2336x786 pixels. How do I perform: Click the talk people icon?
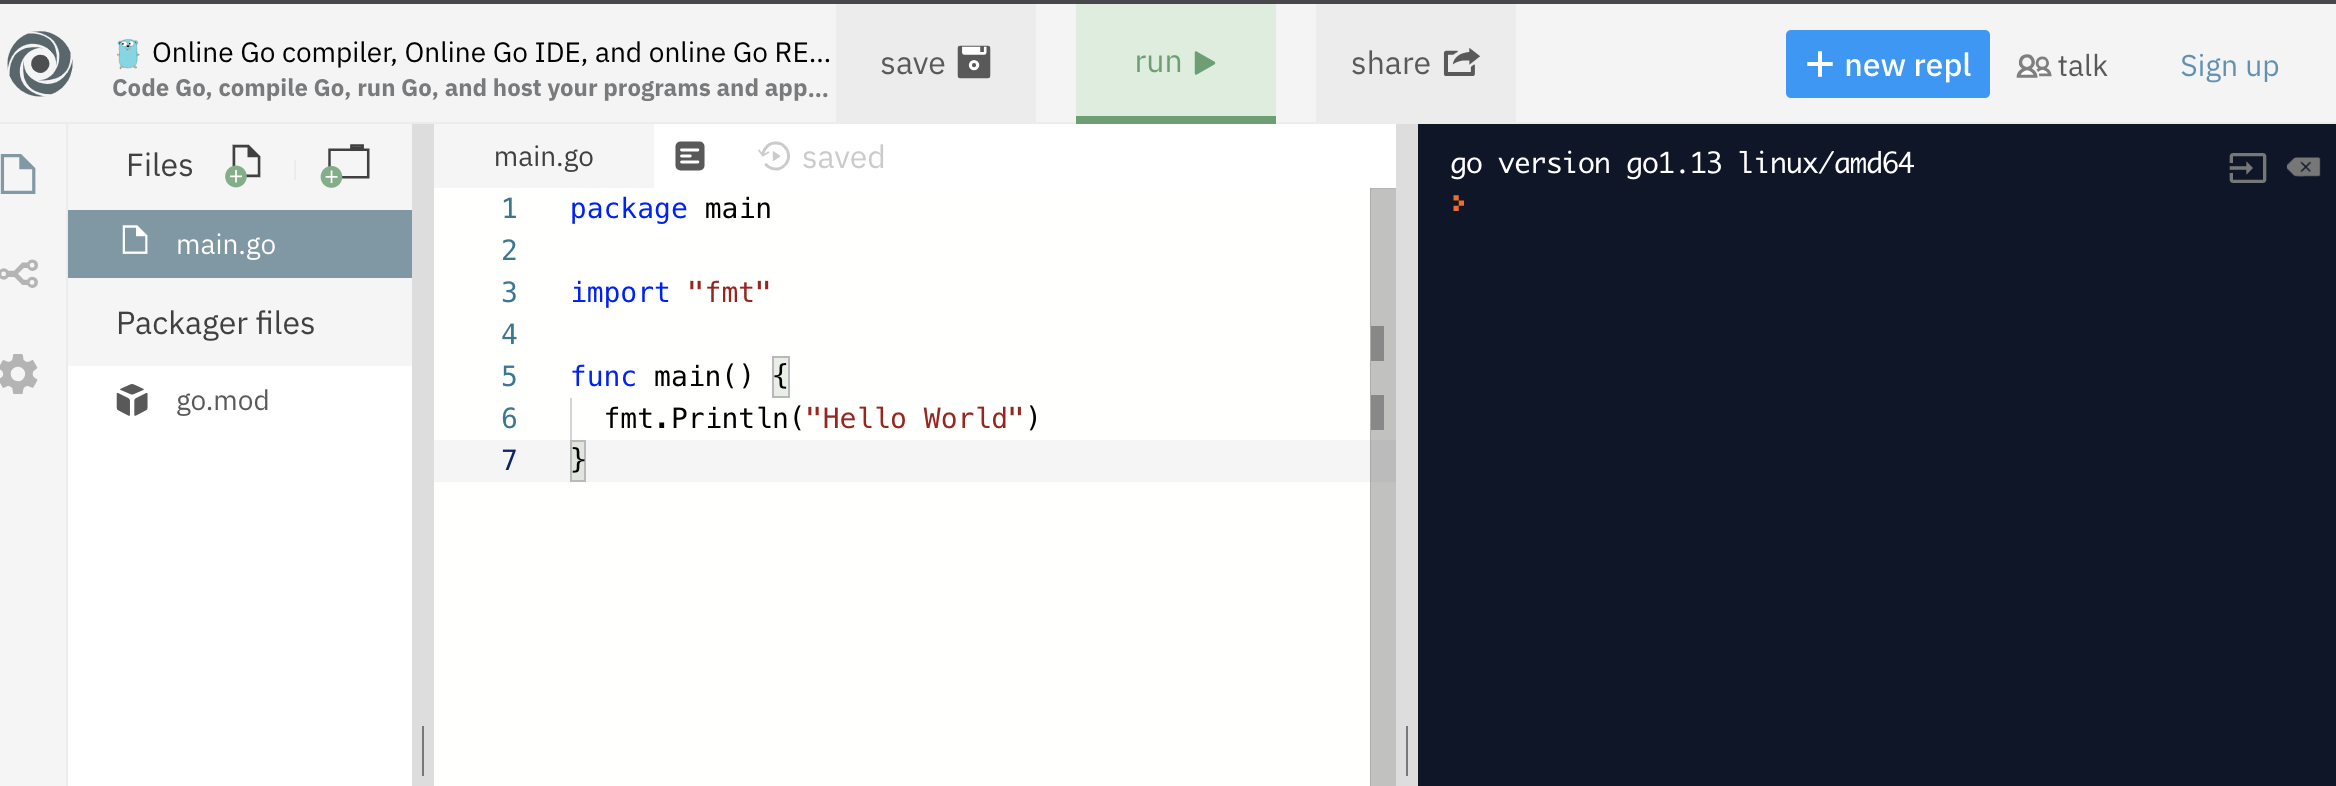tap(2033, 66)
